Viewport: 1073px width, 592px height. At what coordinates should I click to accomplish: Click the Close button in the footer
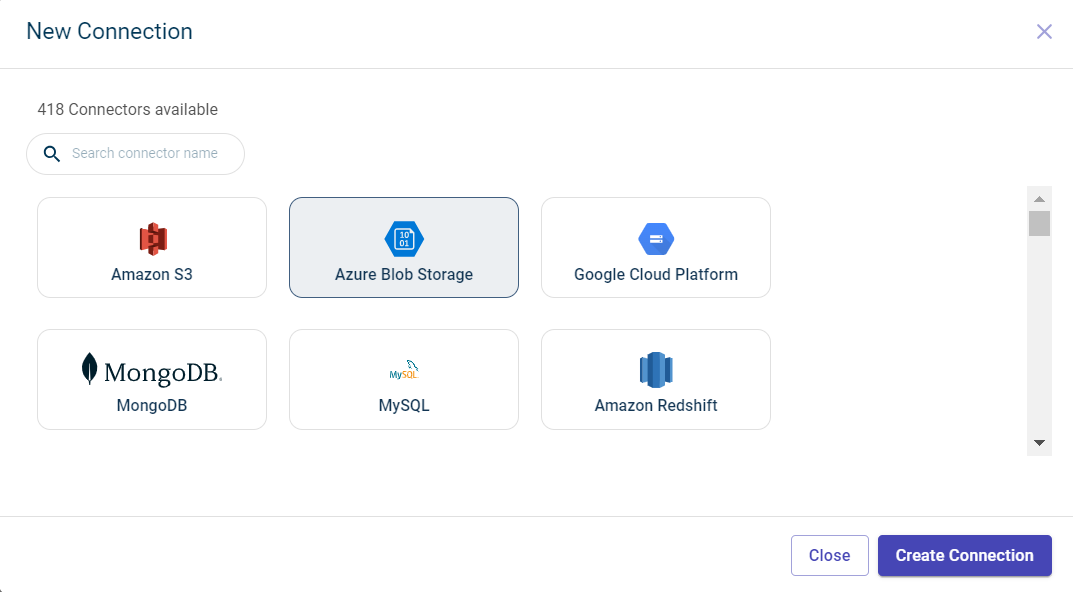[829, 556]
